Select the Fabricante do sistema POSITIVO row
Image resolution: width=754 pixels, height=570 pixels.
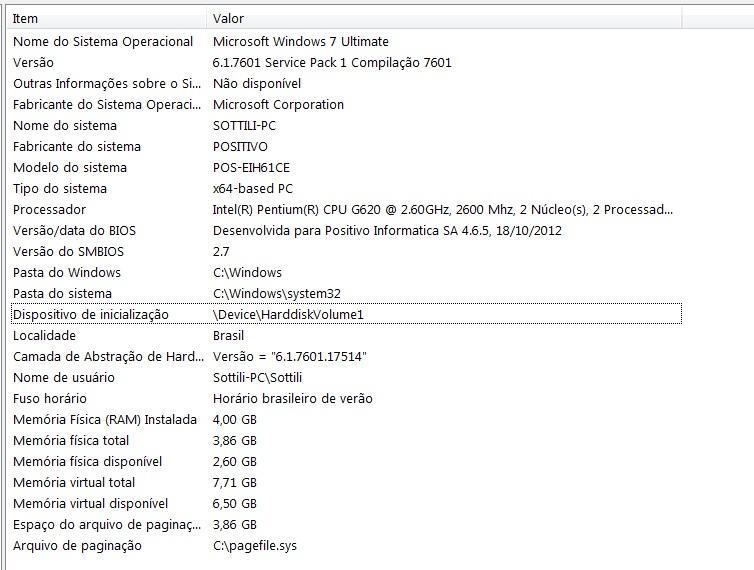coord(346,147)
